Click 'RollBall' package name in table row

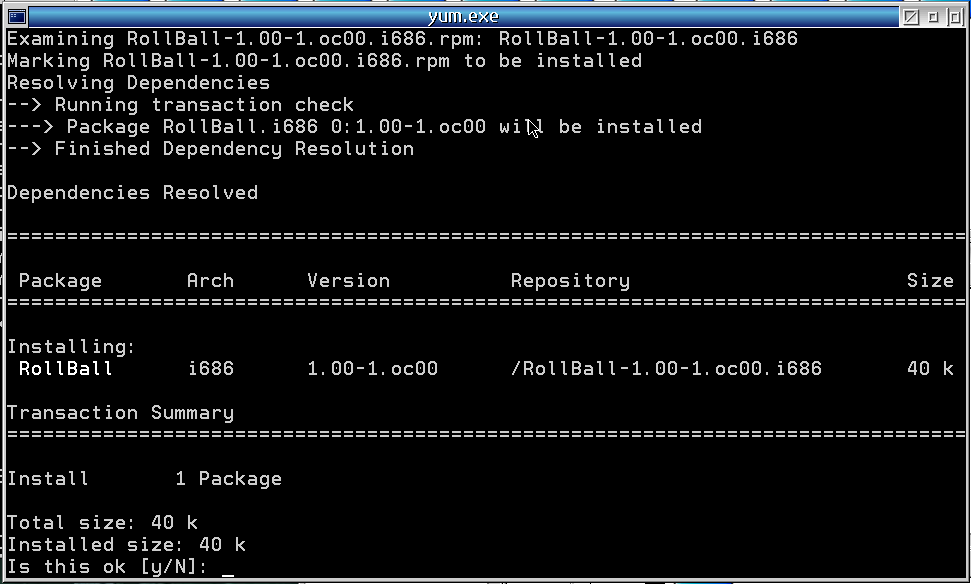coord(66,368)
